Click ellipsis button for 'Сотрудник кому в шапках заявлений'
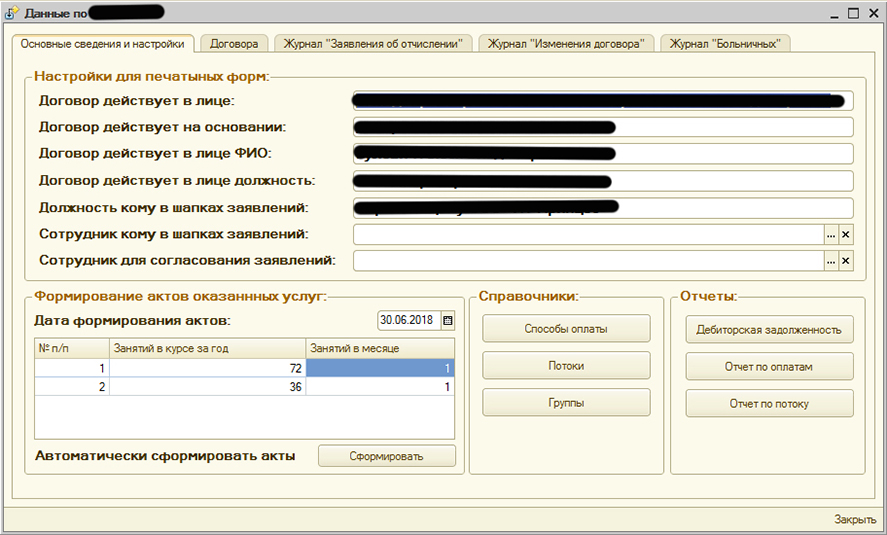 [x=830, y=234]
